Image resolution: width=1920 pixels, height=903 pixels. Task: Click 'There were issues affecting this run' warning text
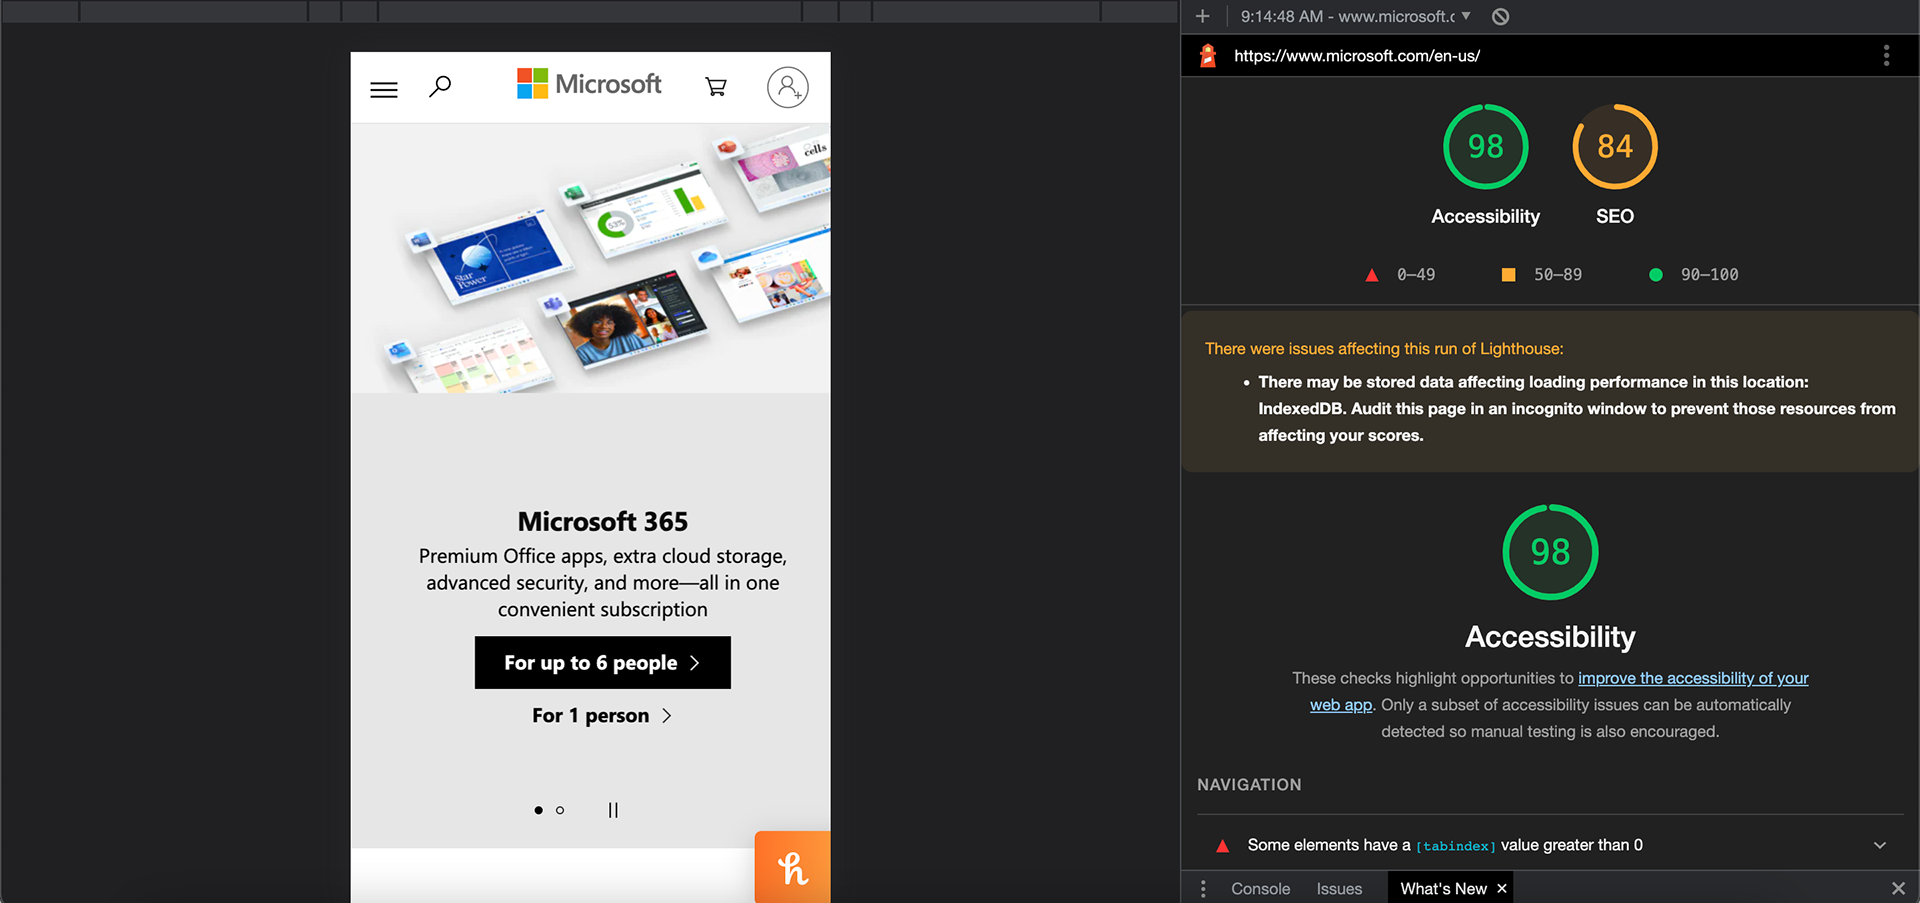coord(1384,349)
